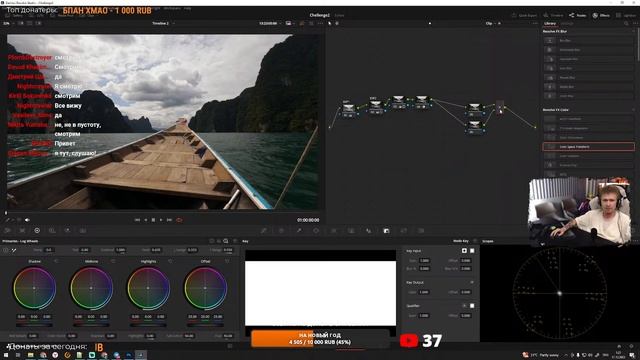Select the parallel mixer node

pos(500,108)
